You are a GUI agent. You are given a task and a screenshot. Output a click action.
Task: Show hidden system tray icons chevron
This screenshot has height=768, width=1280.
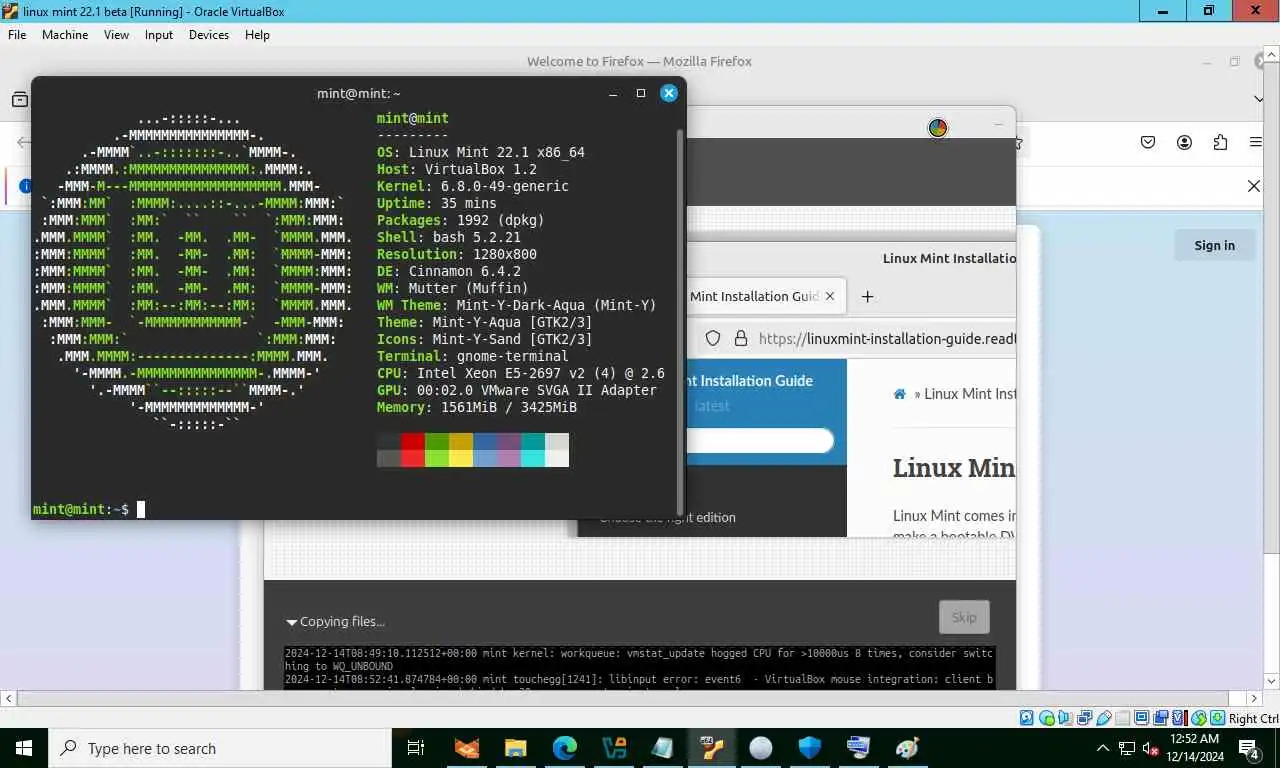(x=1104, y=748)
